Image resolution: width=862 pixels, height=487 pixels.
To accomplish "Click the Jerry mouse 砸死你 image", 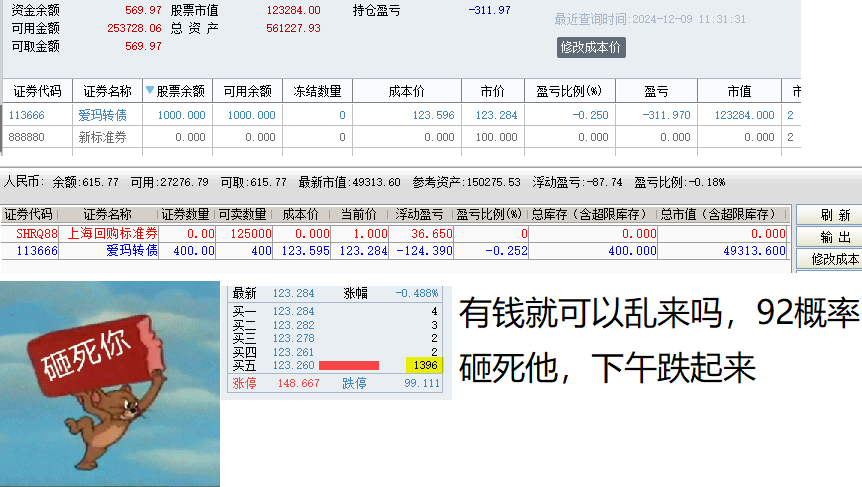I will point(110,384).
